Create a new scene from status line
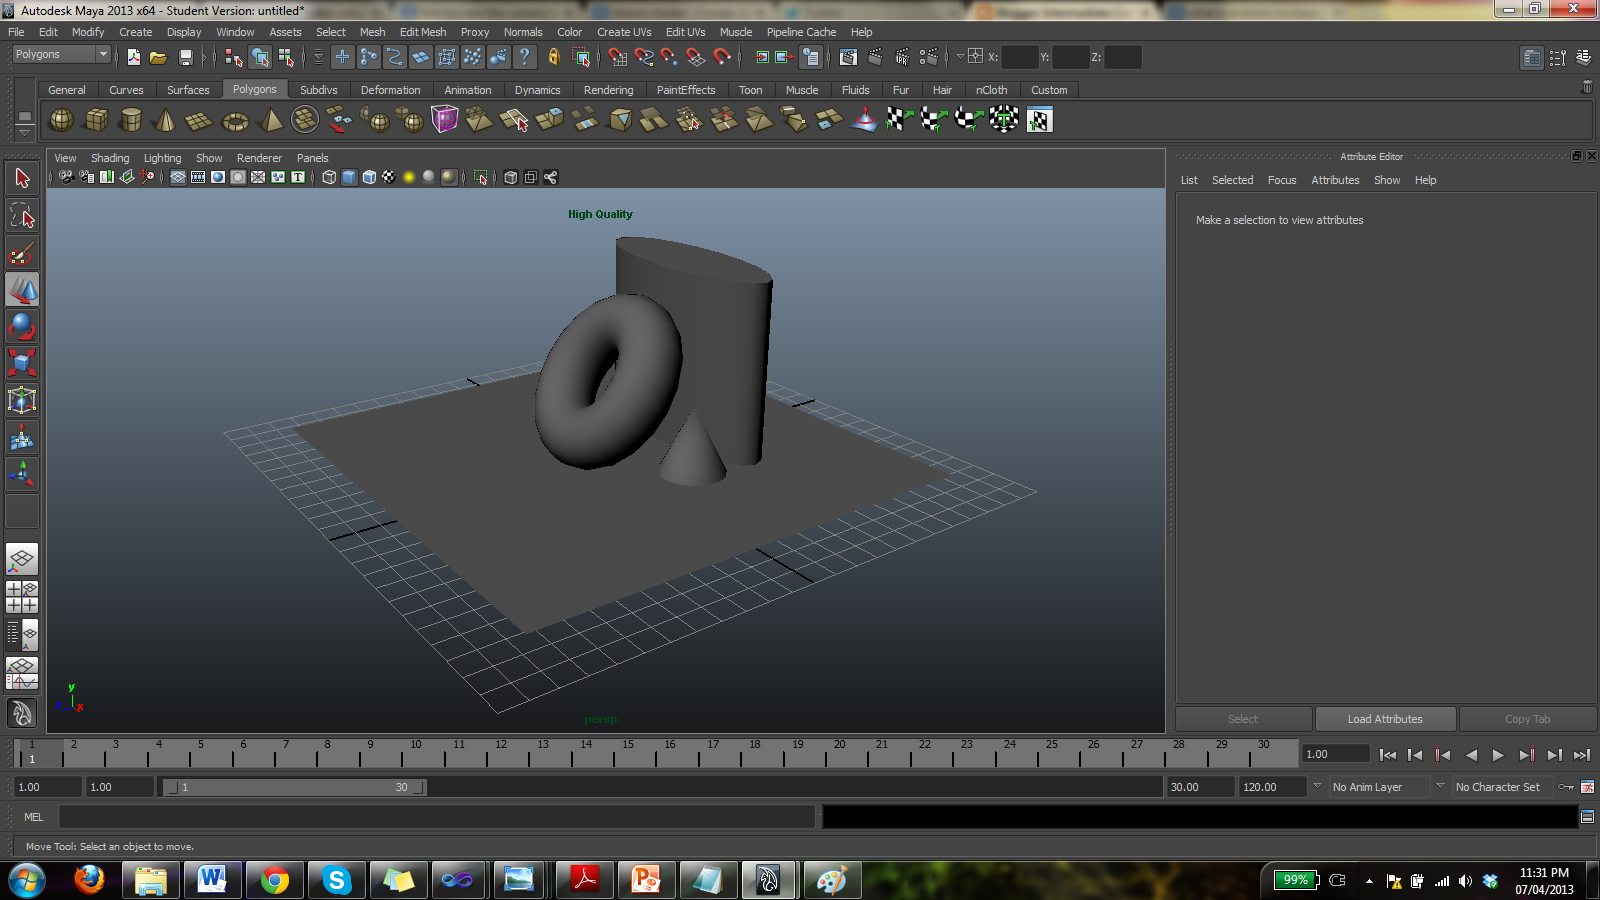1600x900 pixels. [133, 57]
